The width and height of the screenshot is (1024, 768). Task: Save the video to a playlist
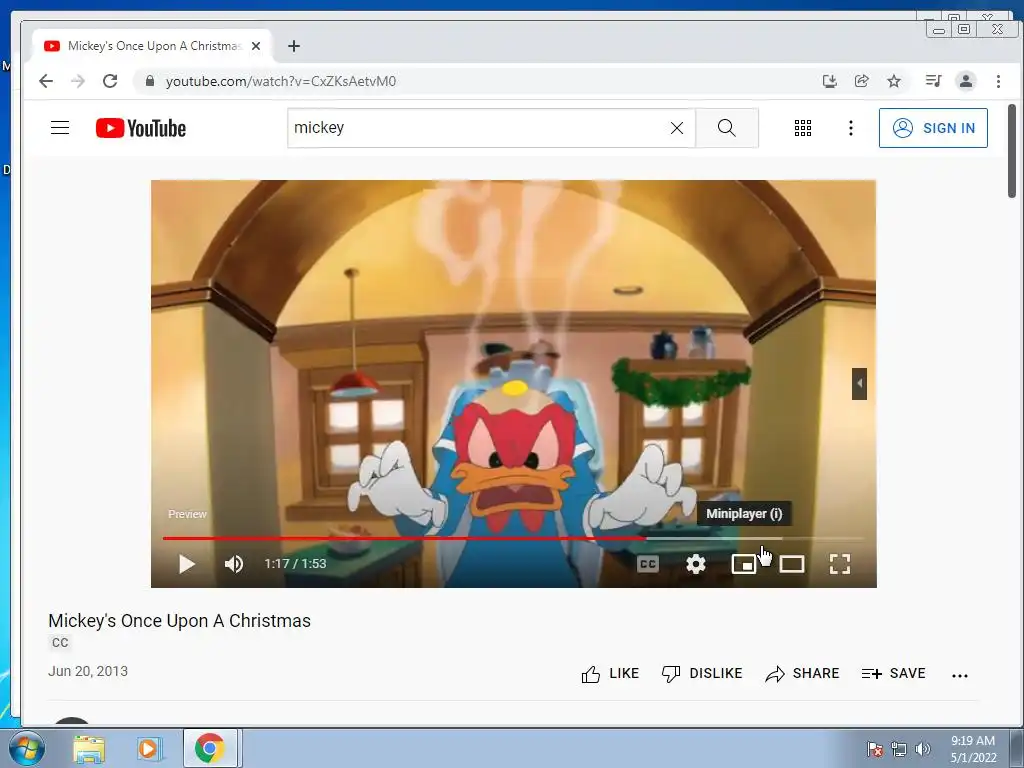(893, 673)
